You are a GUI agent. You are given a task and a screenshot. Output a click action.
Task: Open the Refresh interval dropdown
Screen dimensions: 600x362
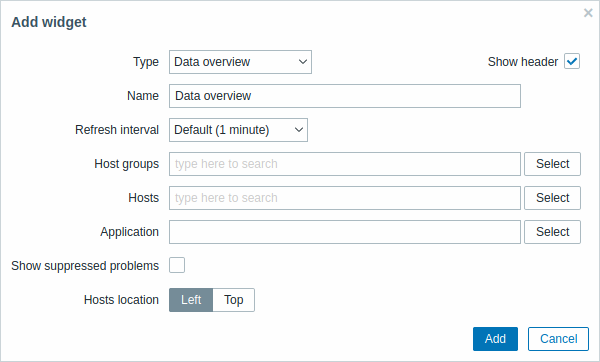pyautogui.click(x=238, y=130)
